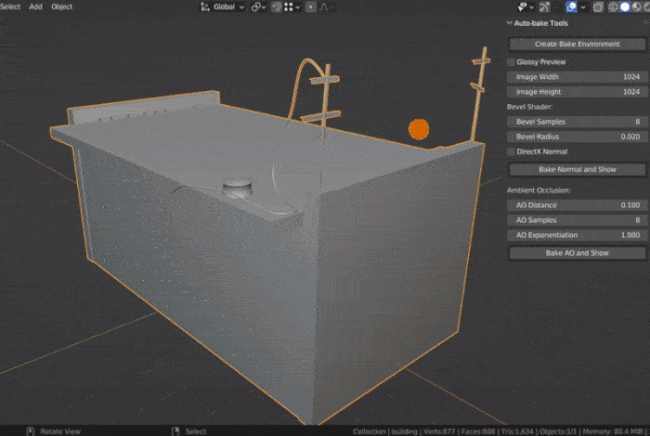650x436 pixels.
Task: Click the Image Width field
Action: (577, 77)
